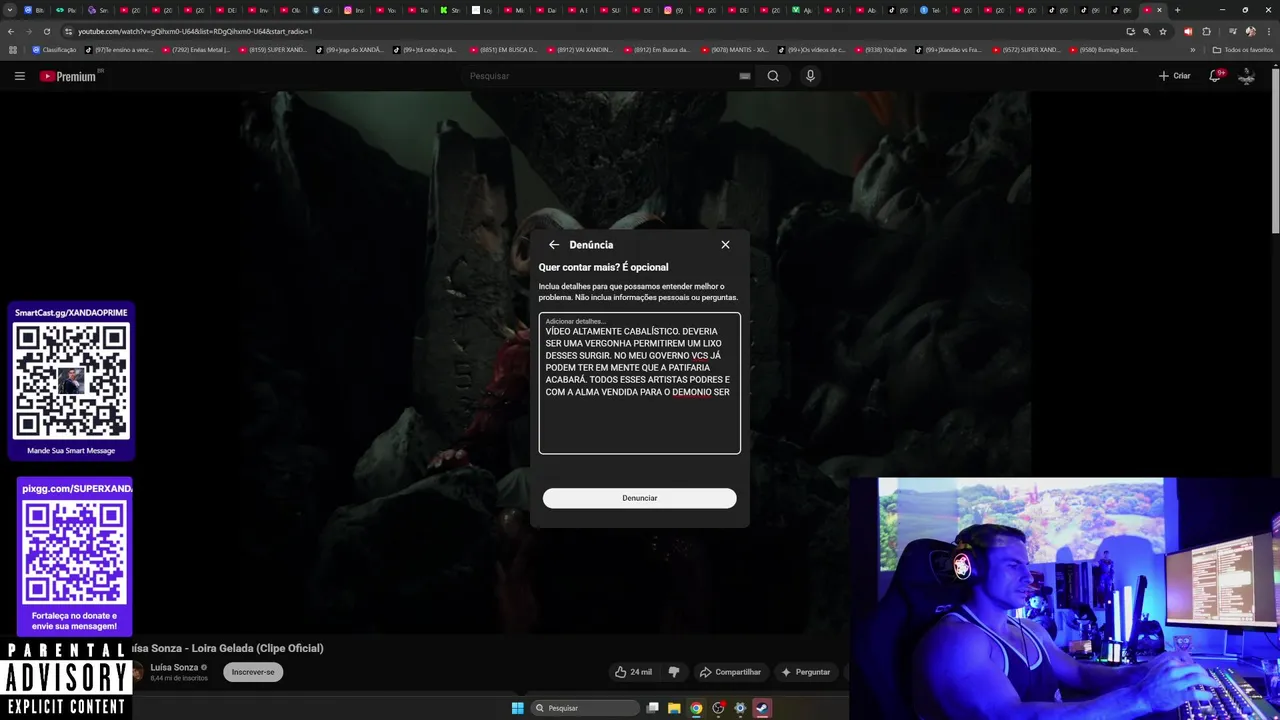Open the red speaker extension icon
The width and height of the screenshot is (1280, 720).
point(1188,31)
